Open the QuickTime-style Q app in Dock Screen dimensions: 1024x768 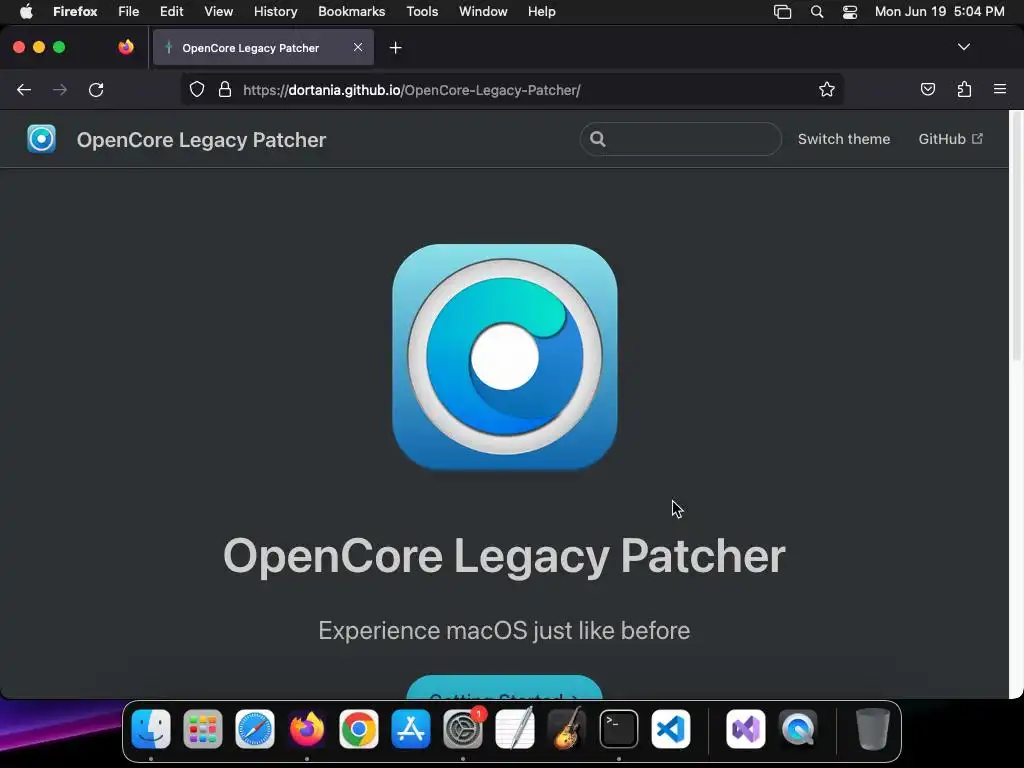[x=798, y=729]
